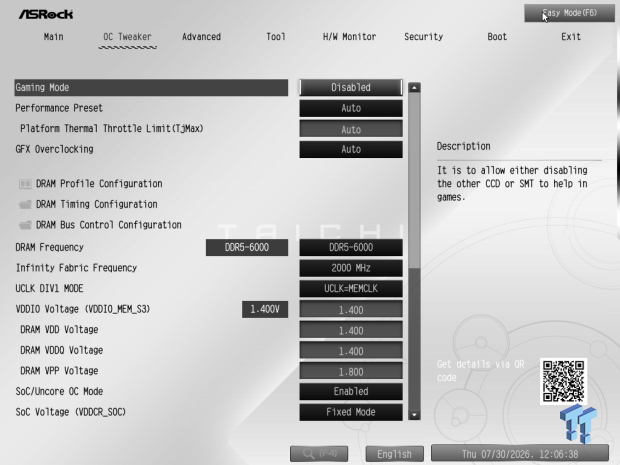Click the 'Get details via QR code' text
The image size is (620, 465).
480,370
